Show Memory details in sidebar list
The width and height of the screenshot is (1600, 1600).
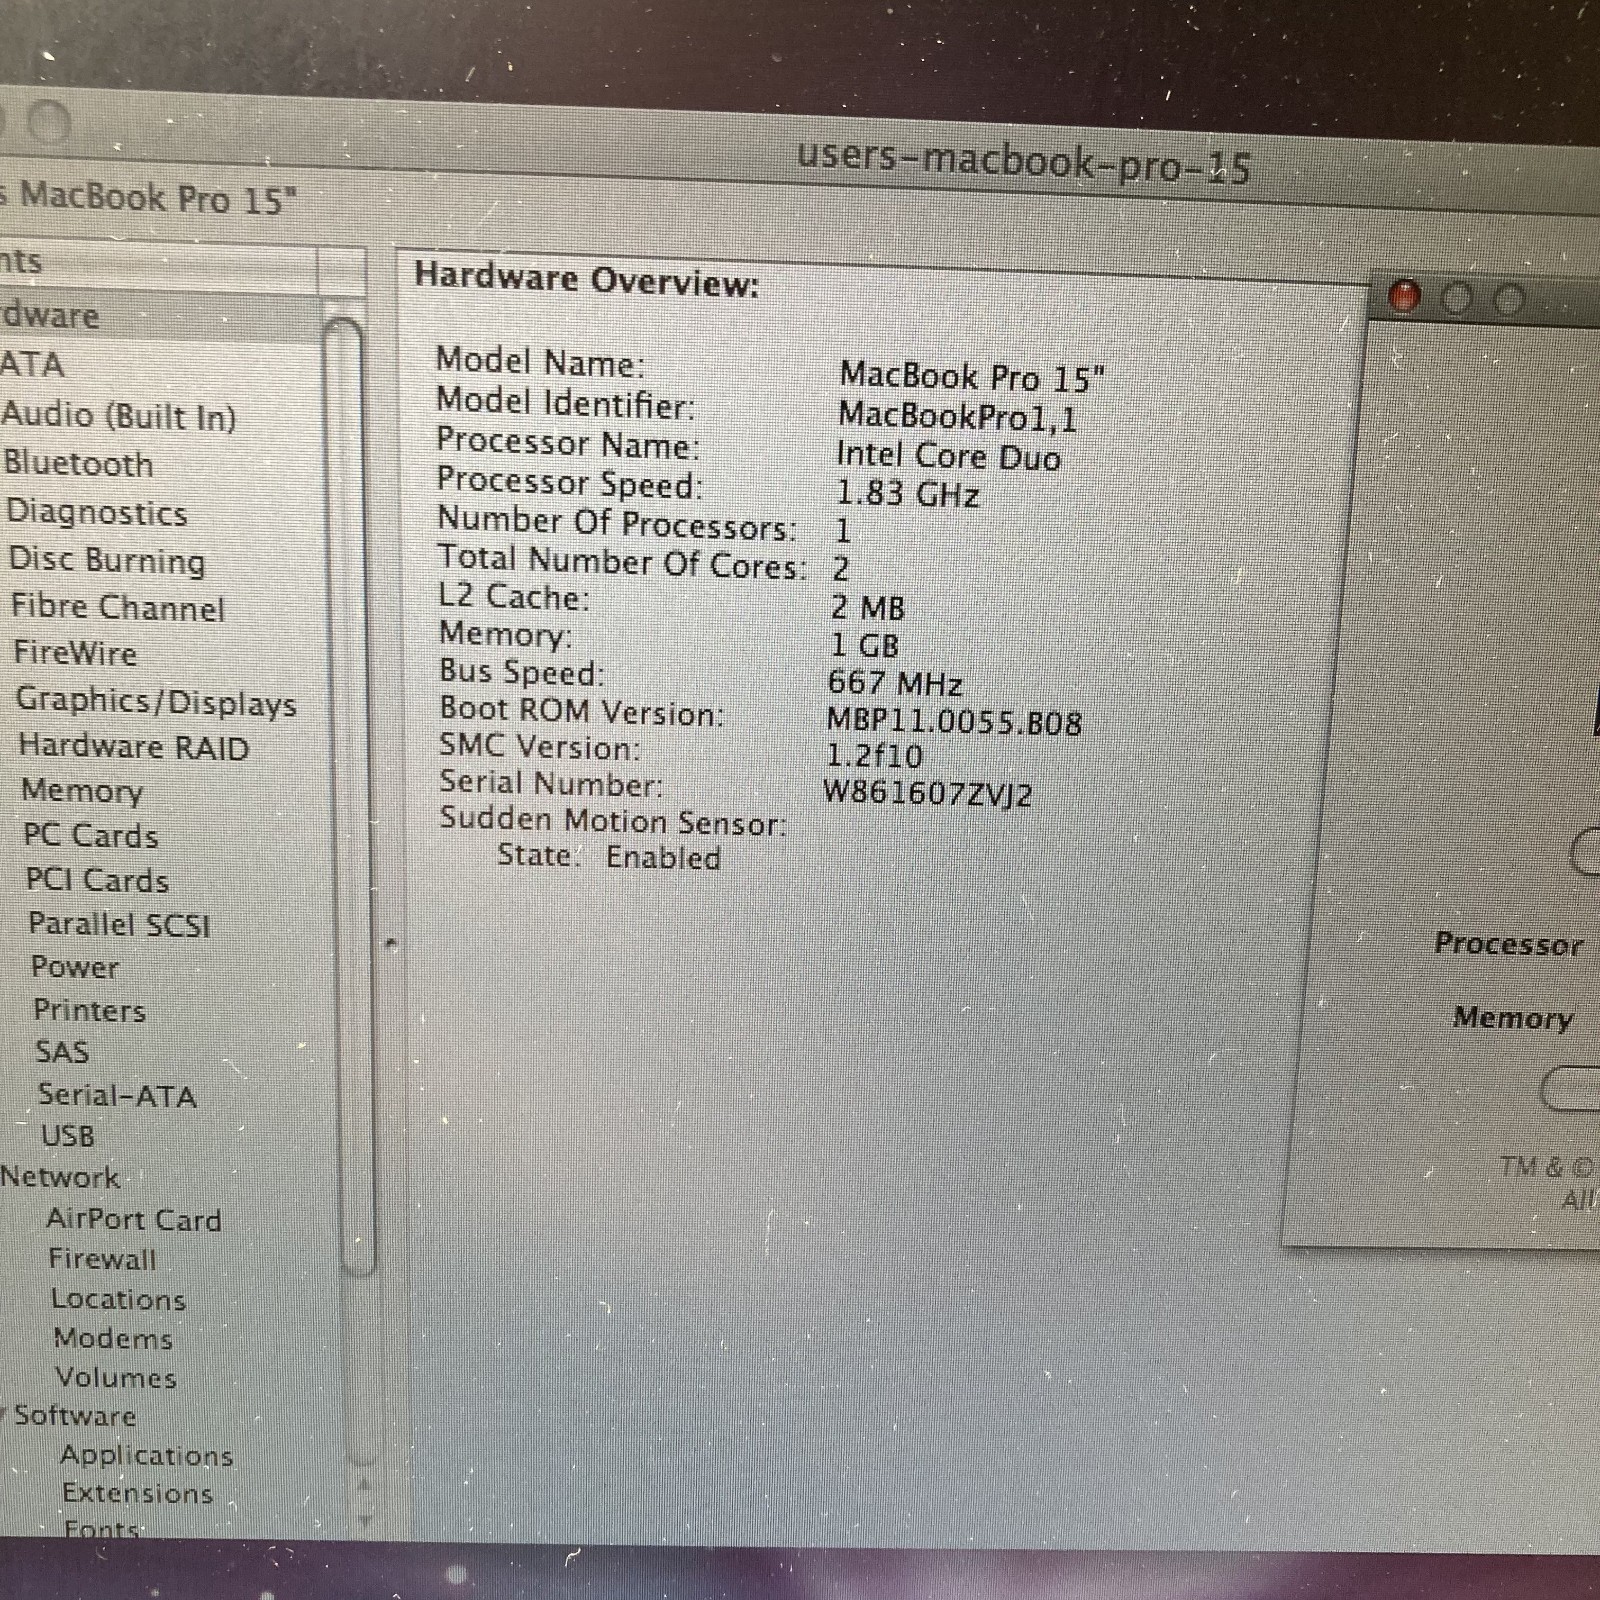coord(83,791)
